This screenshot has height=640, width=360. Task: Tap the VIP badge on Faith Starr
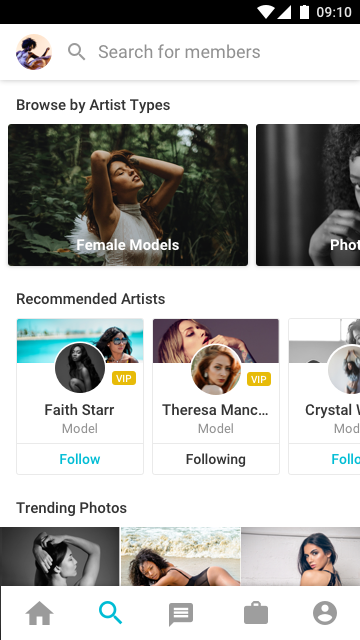[x=124, y=378]
